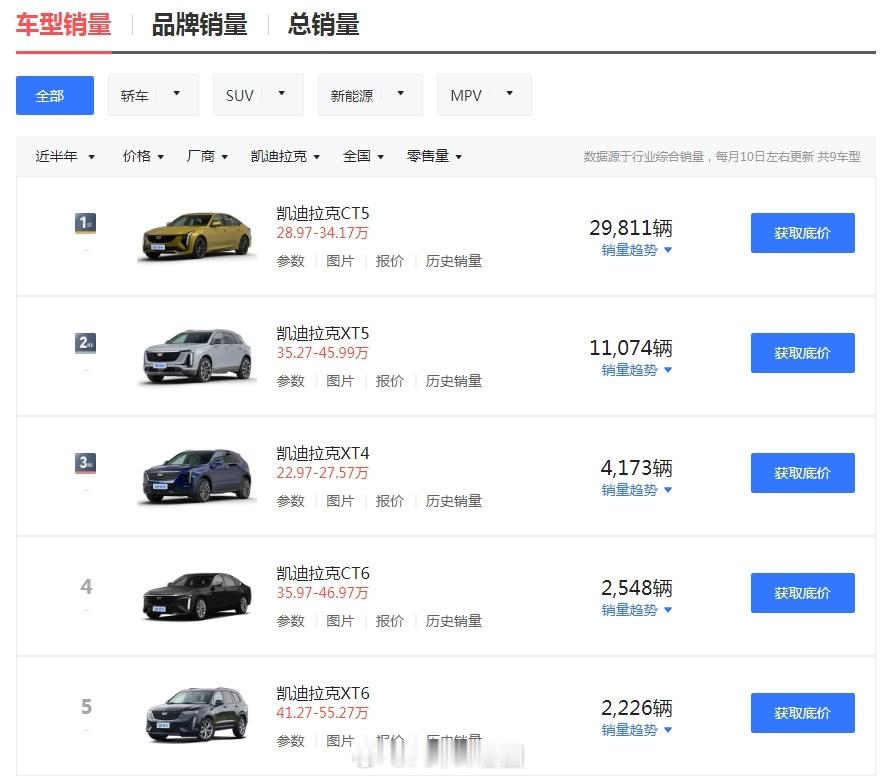Open the SUV dropdown filter

tap(258, 95)
